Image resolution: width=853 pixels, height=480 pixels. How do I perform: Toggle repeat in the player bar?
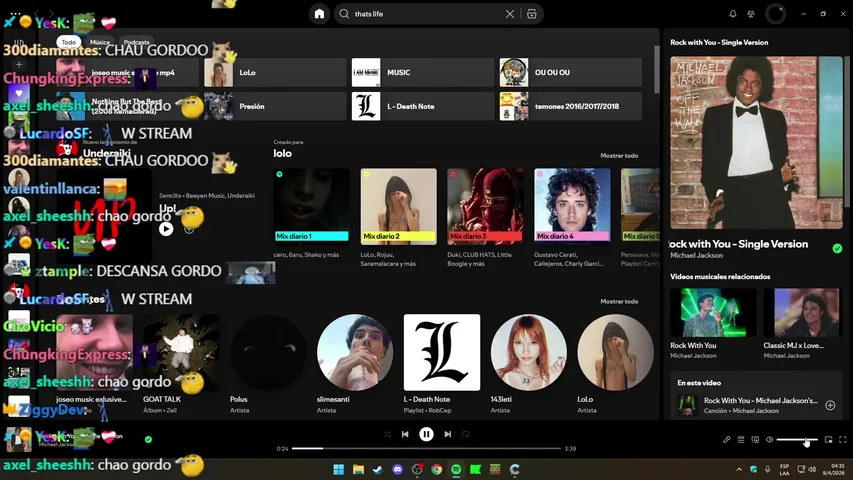click(x=466, y=434)
